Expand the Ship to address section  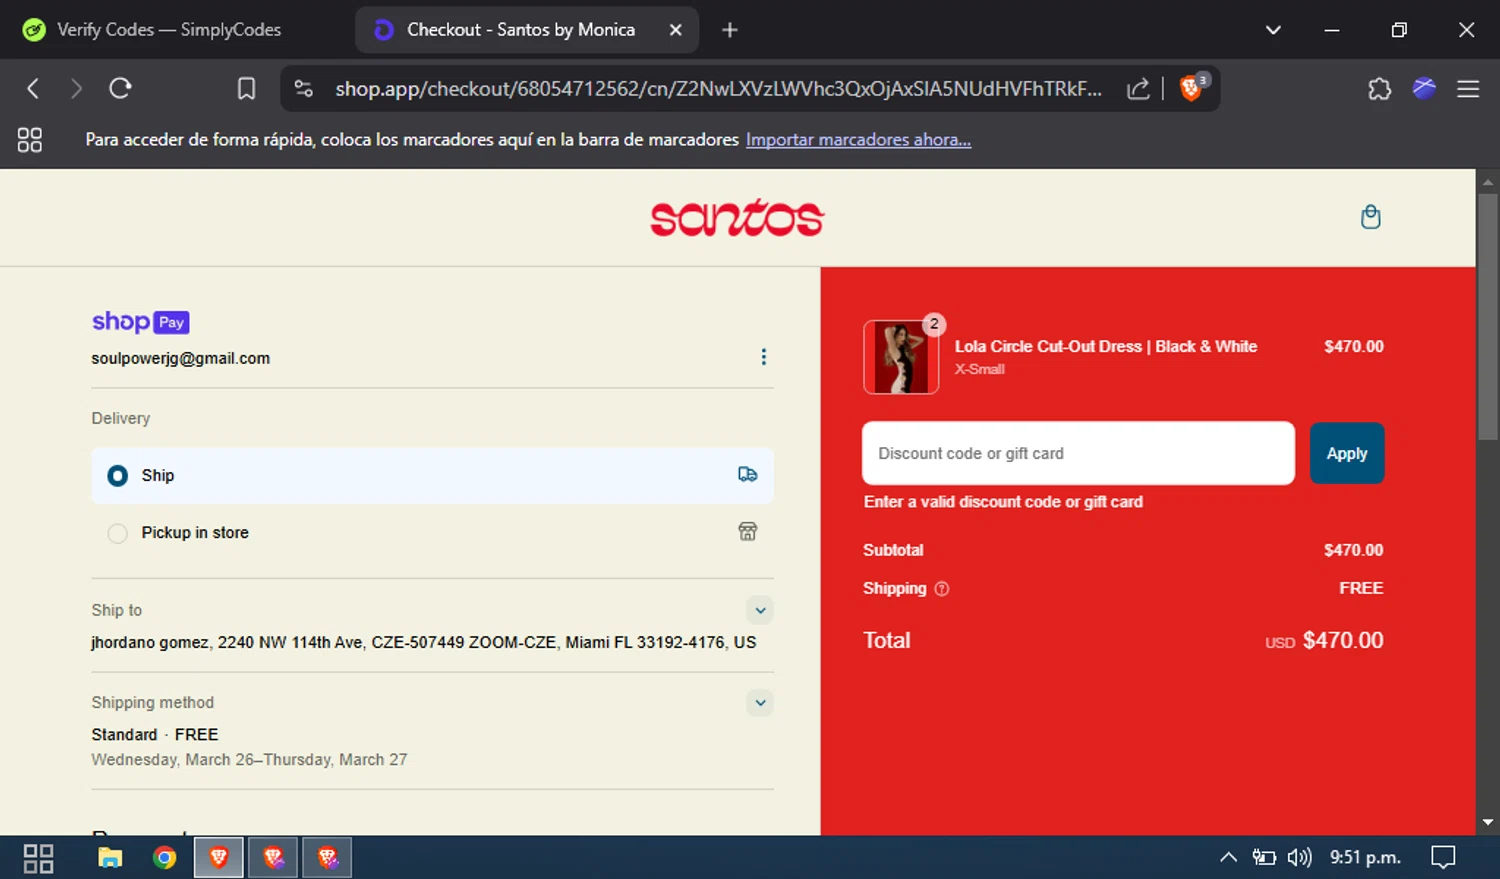tap(760, 610)
